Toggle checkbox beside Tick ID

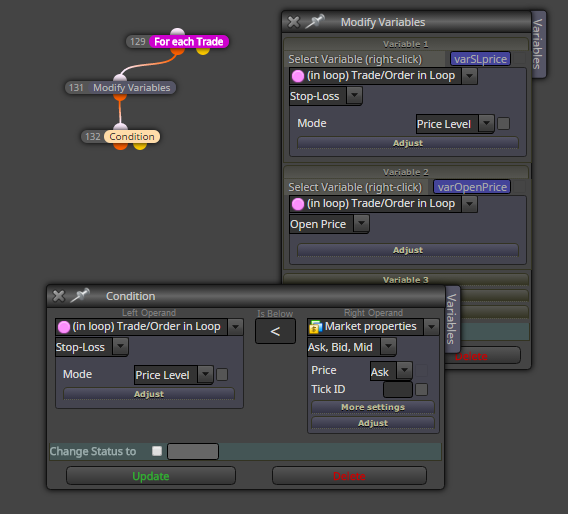421,390
